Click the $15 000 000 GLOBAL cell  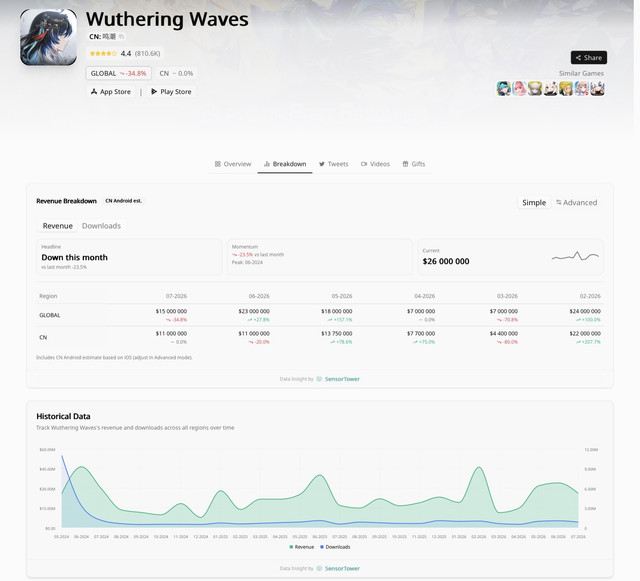[x=171, y=311]
